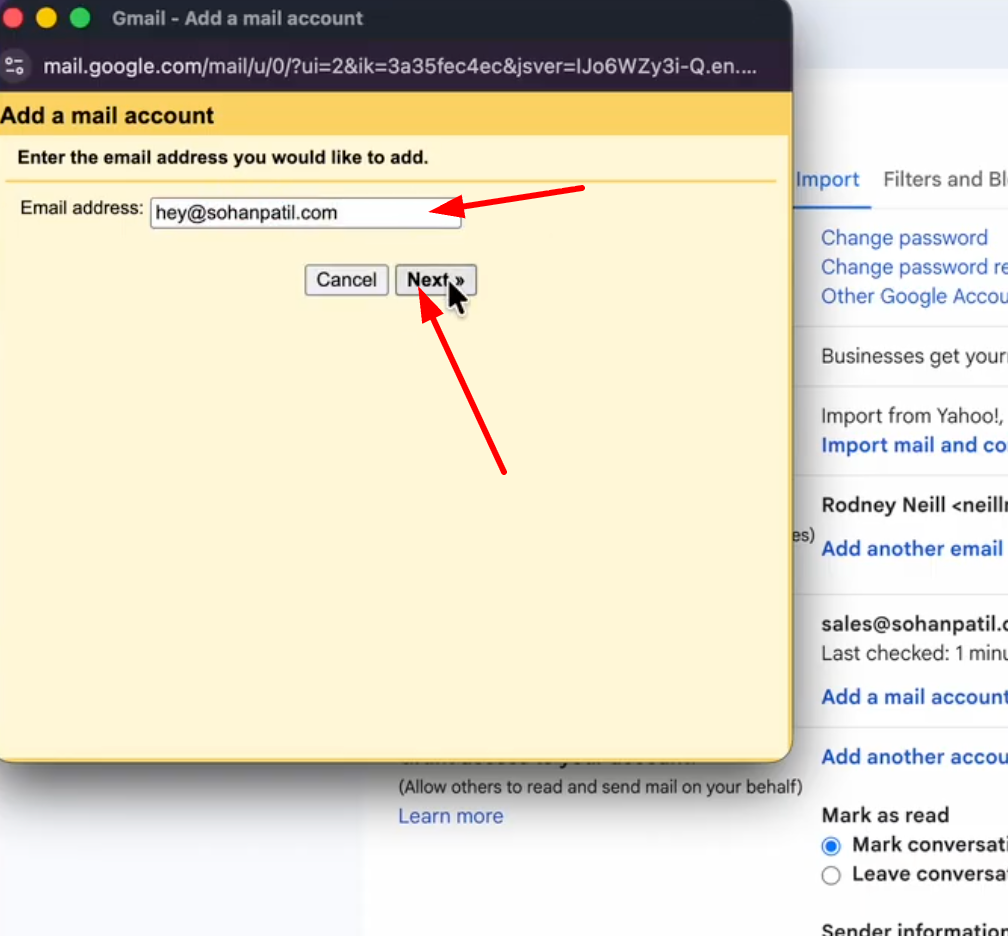The image size is (1008, 936).
Task: Click Add another email address link
Action: tap(912, 548)
